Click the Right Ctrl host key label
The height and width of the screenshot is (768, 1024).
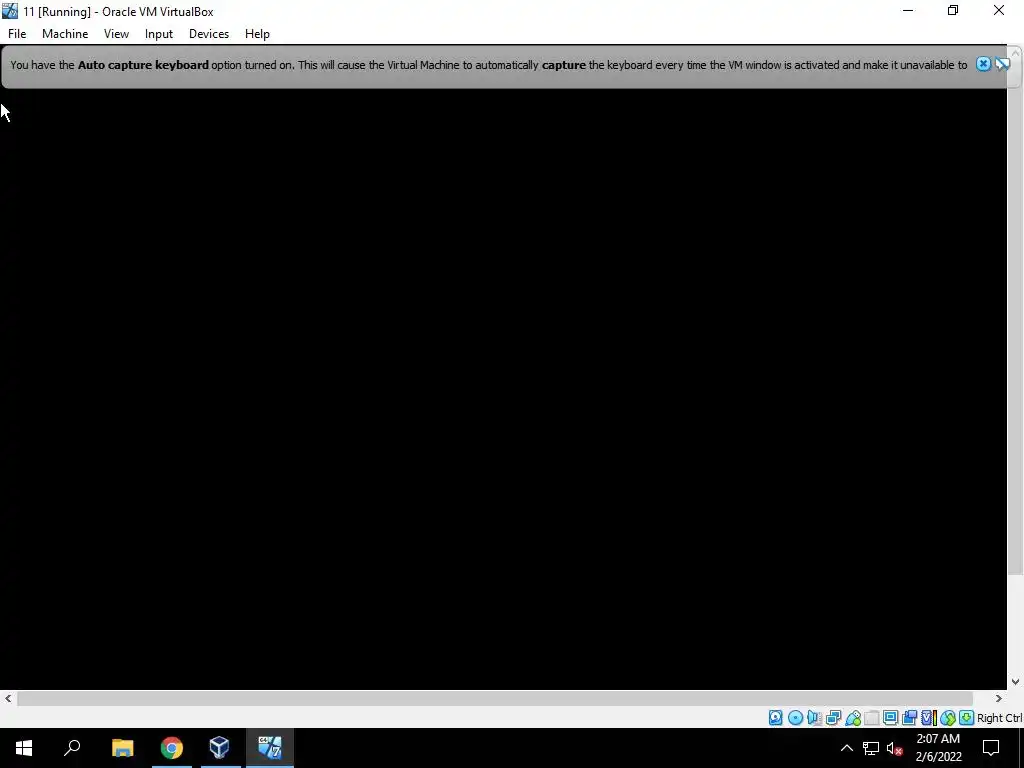(x=999, y=718)
